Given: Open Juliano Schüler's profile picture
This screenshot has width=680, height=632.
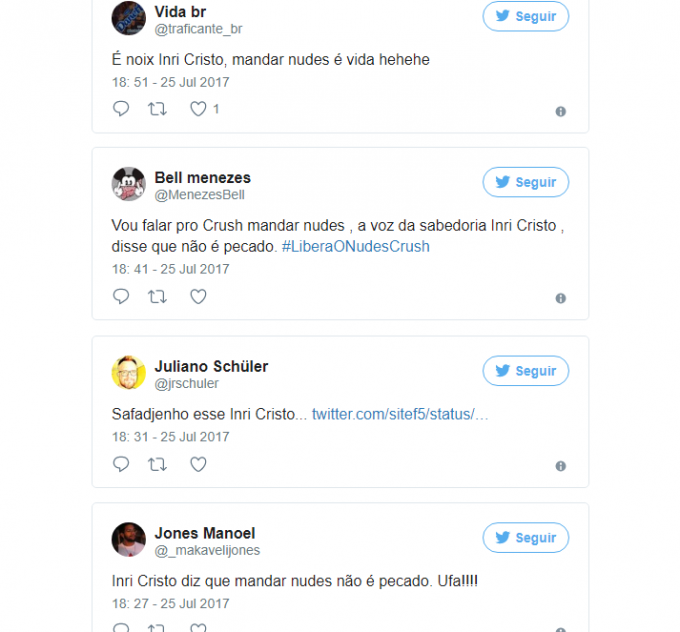Looking at the screenshot, I should [128, 373].
